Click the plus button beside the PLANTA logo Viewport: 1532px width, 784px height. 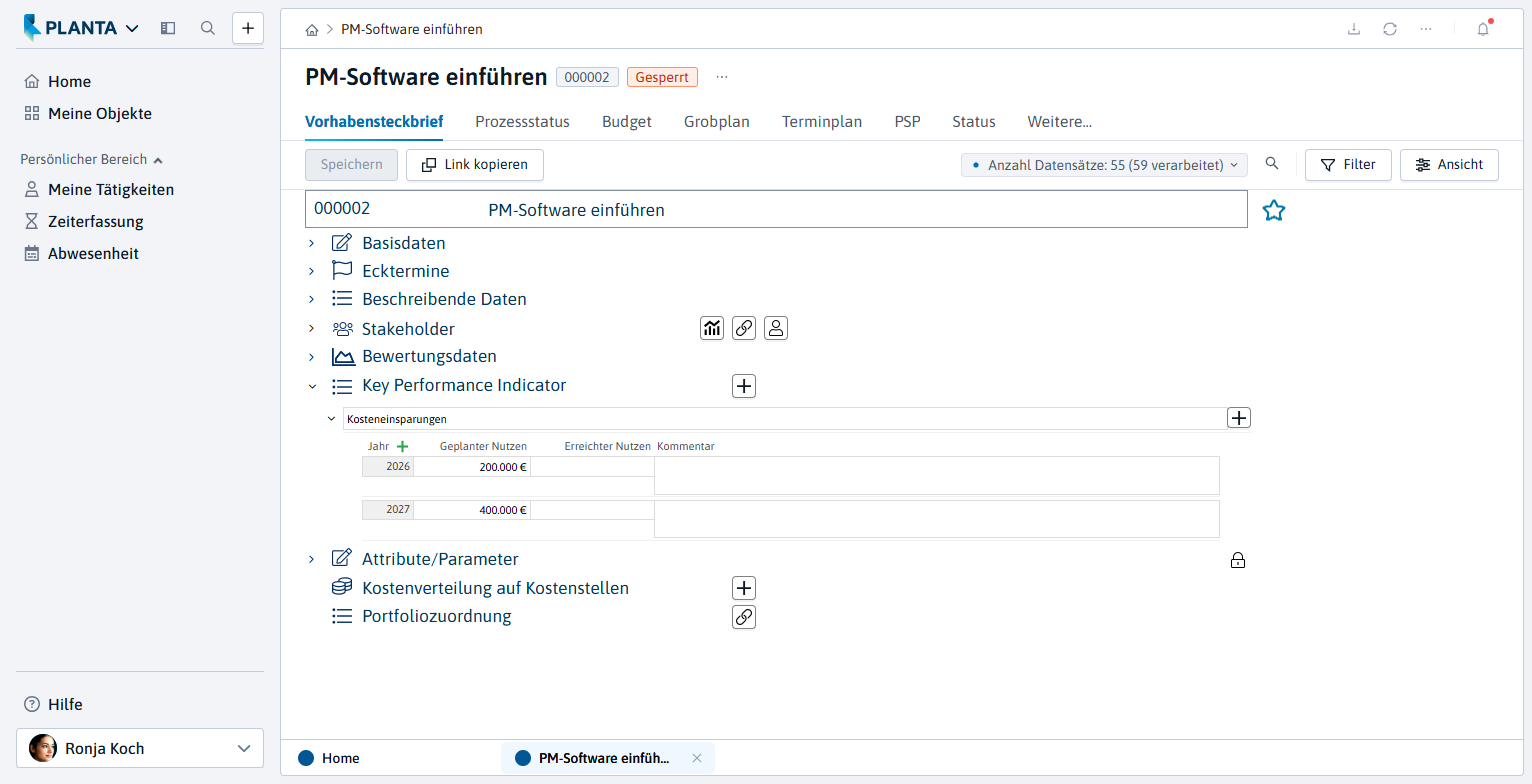click(x=248, y=28)
